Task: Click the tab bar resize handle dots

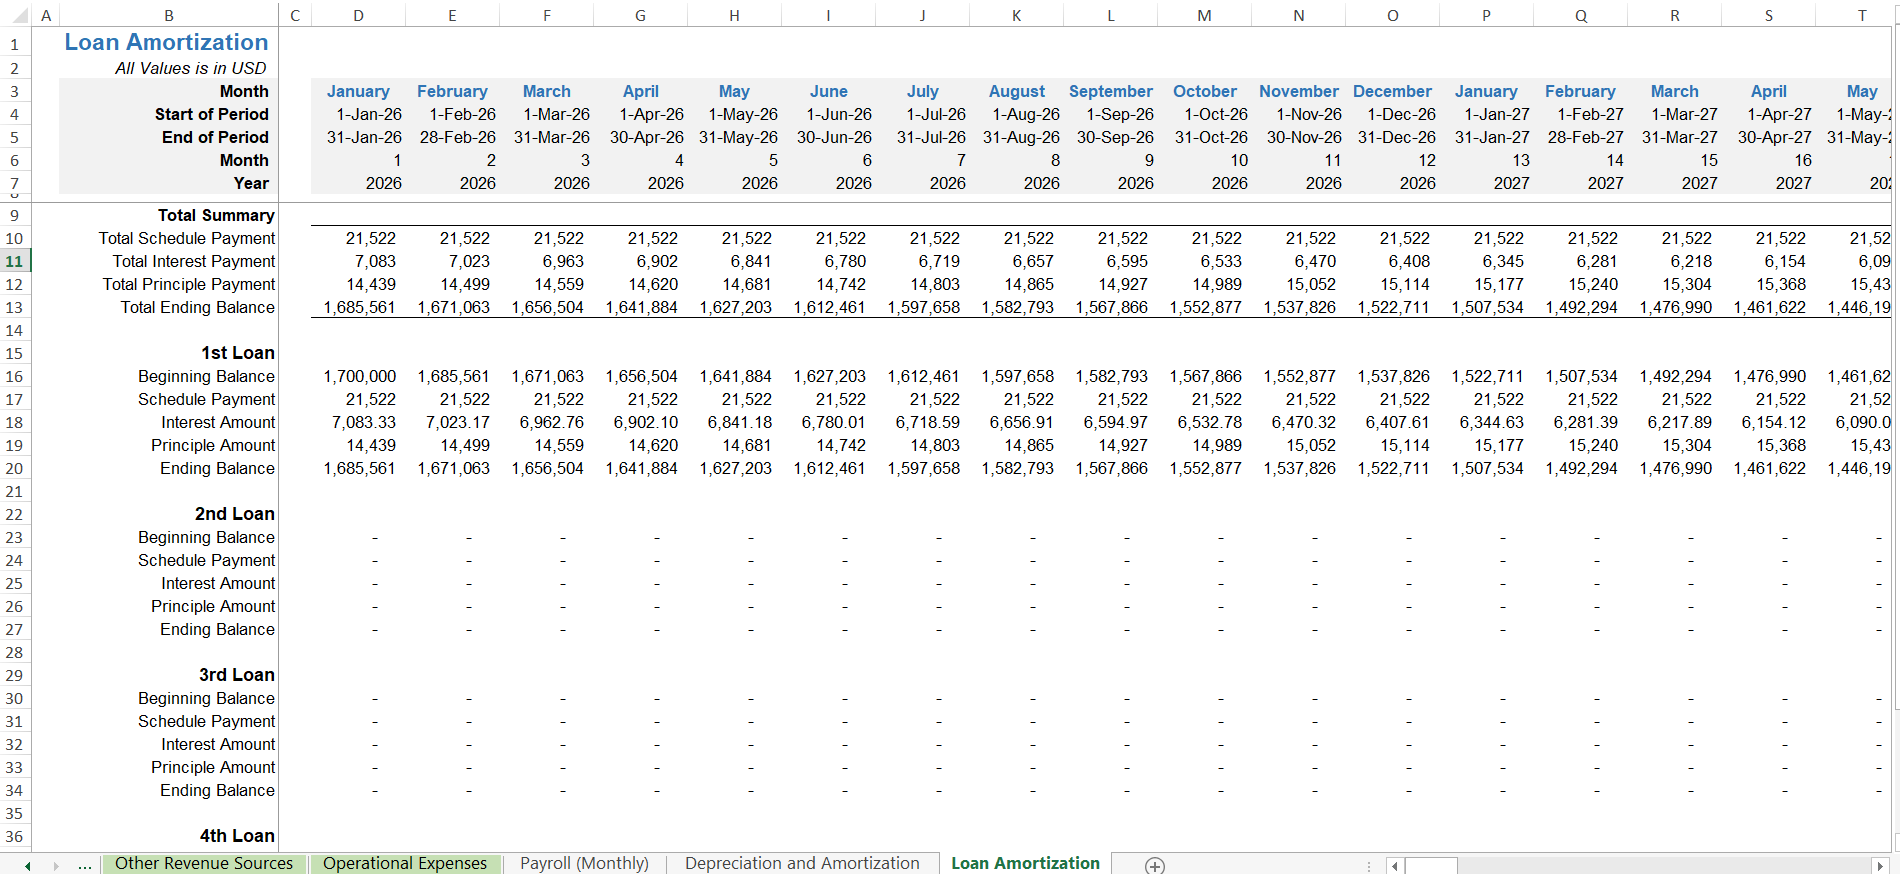Action: (x=1369, y=866)
